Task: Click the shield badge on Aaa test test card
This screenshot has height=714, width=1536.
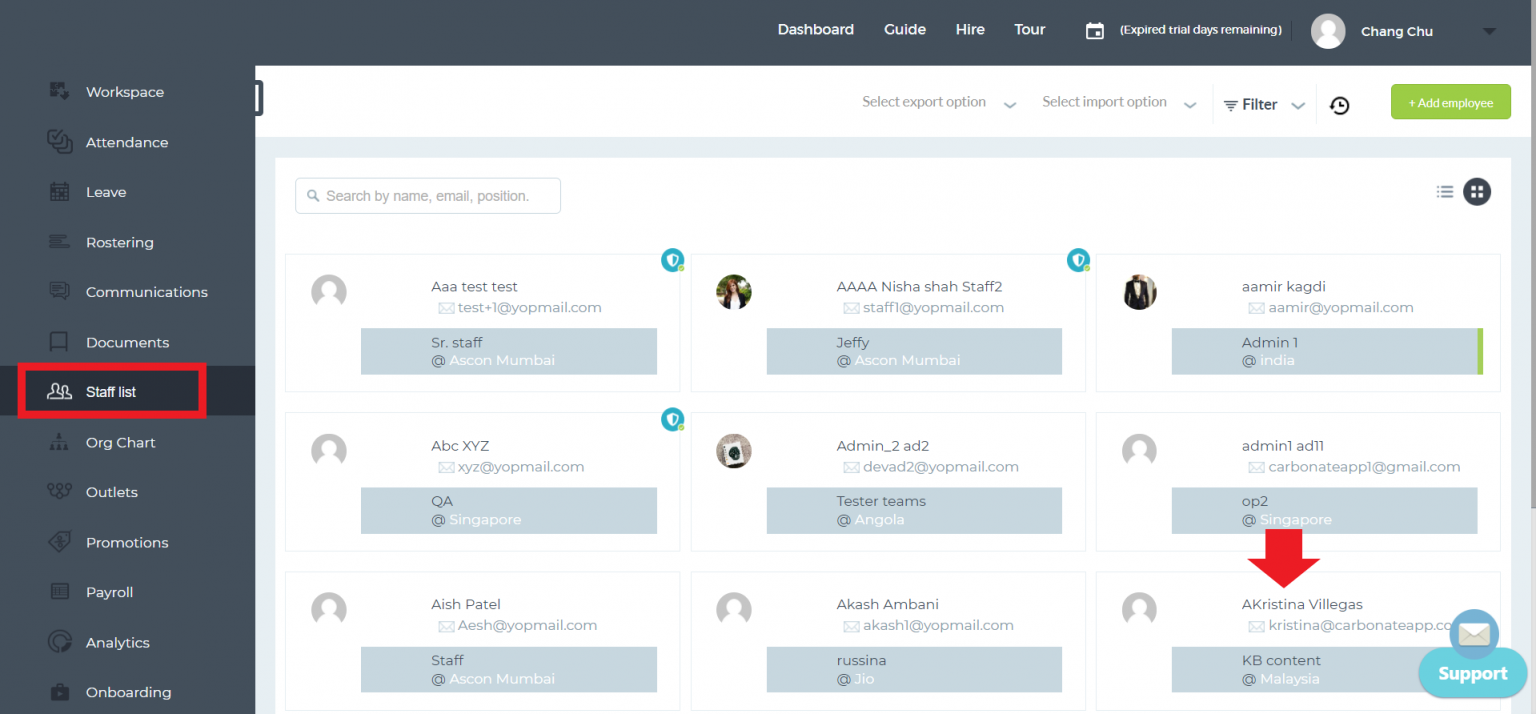Action: [673, 260]
